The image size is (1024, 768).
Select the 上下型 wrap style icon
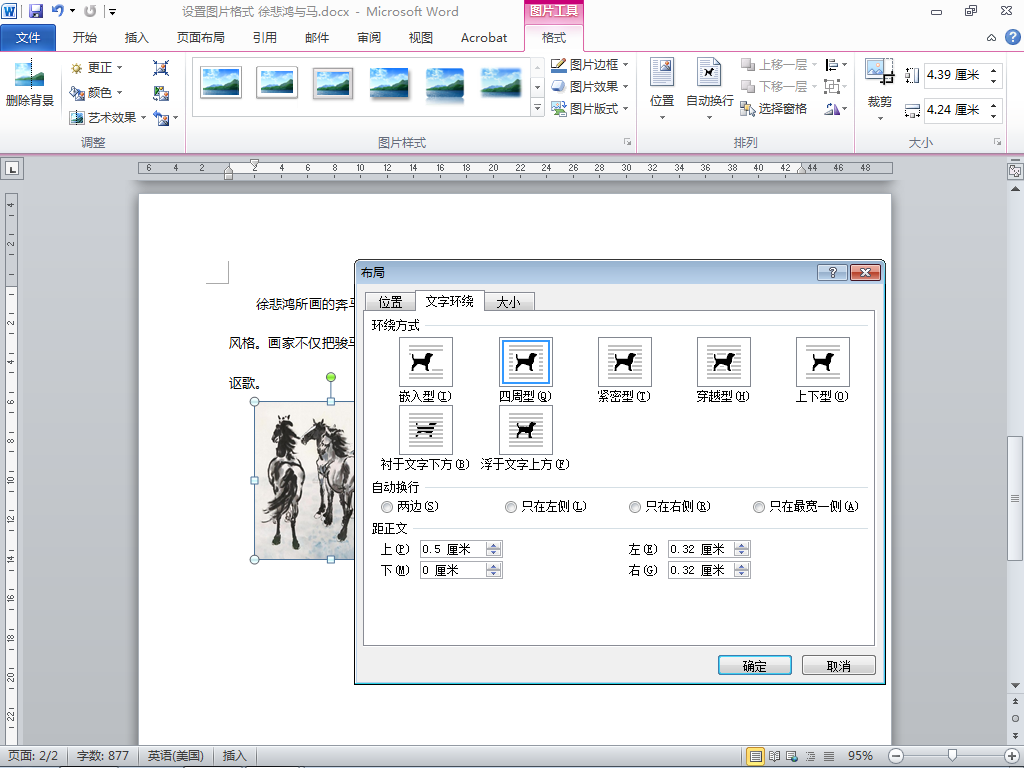tap(823, 362)
